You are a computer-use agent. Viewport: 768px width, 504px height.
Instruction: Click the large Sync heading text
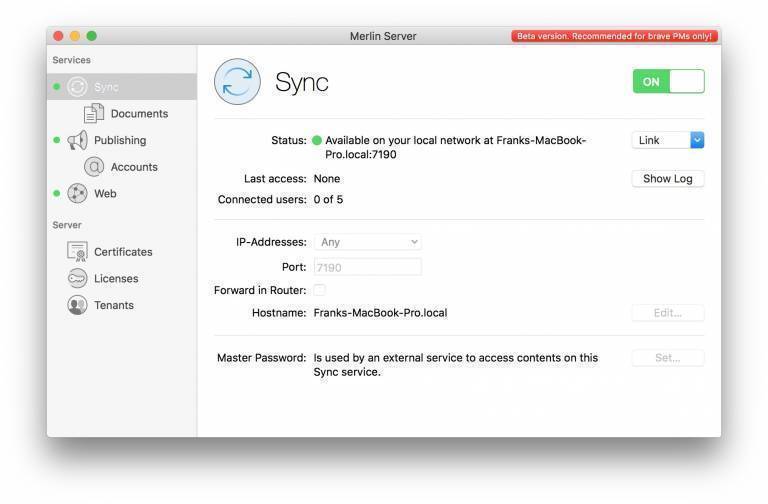302,82
